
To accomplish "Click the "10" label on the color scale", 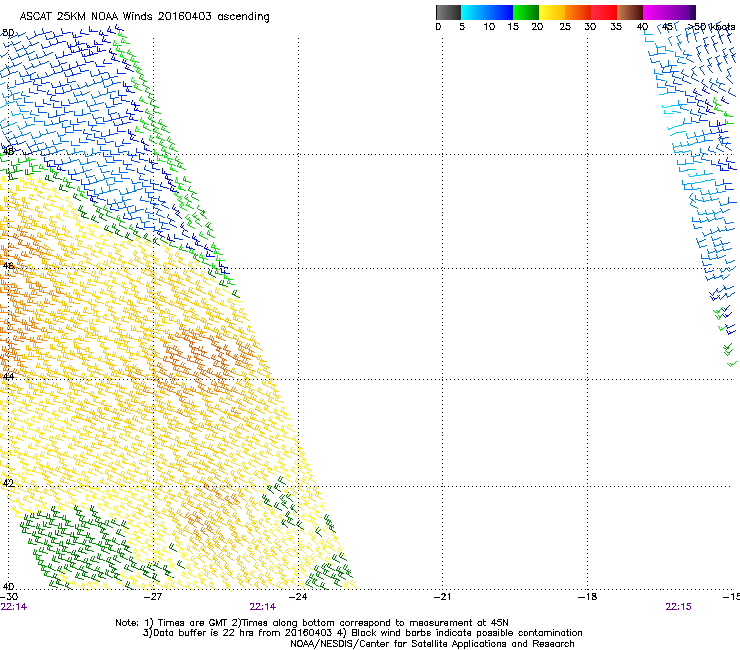I will (x=489, y=27).
